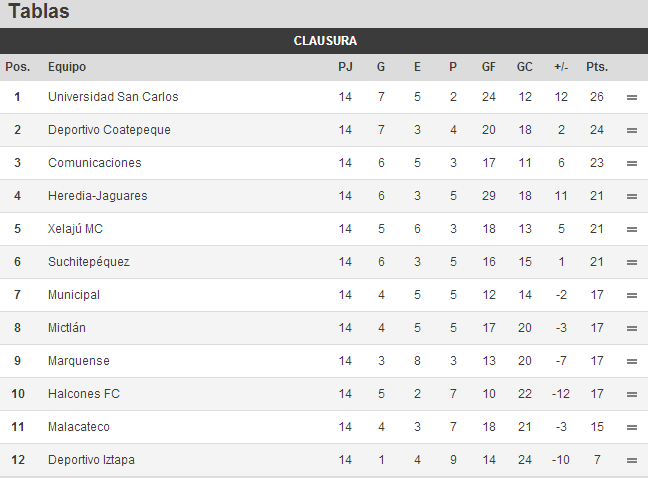Click the trend icon in Halcones FC row
Screen dimensions: 648x478
tap(631, 395)
